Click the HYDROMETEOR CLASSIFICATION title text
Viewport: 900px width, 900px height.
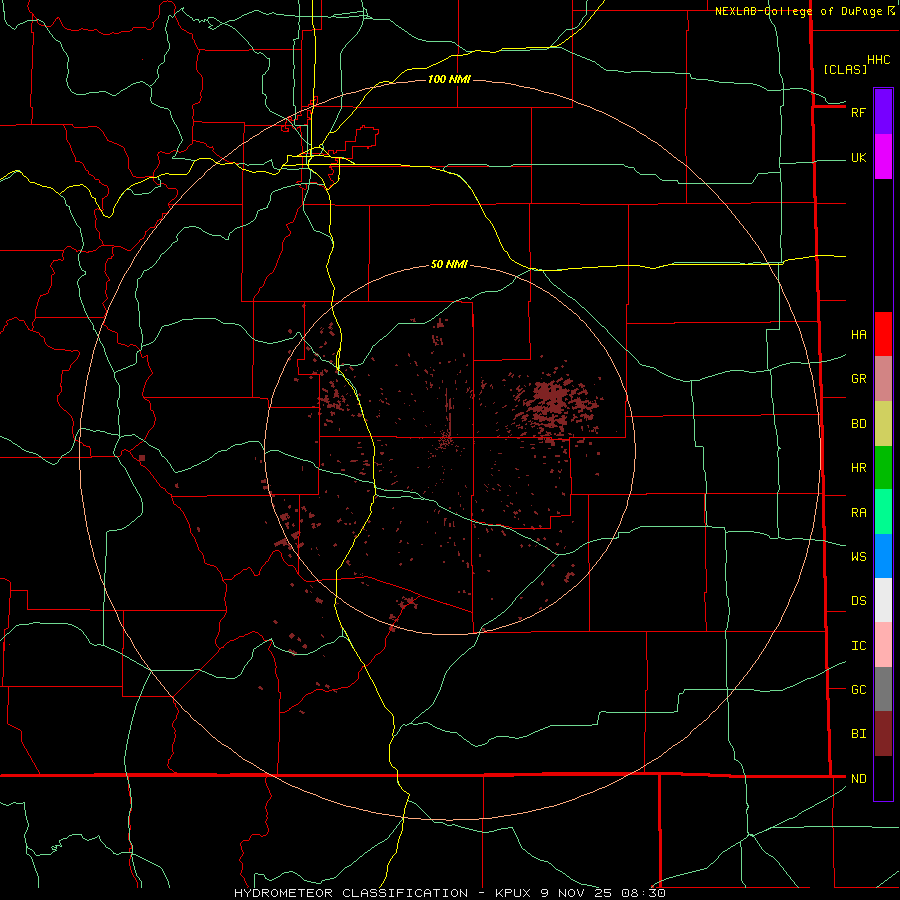click(351, 893)
